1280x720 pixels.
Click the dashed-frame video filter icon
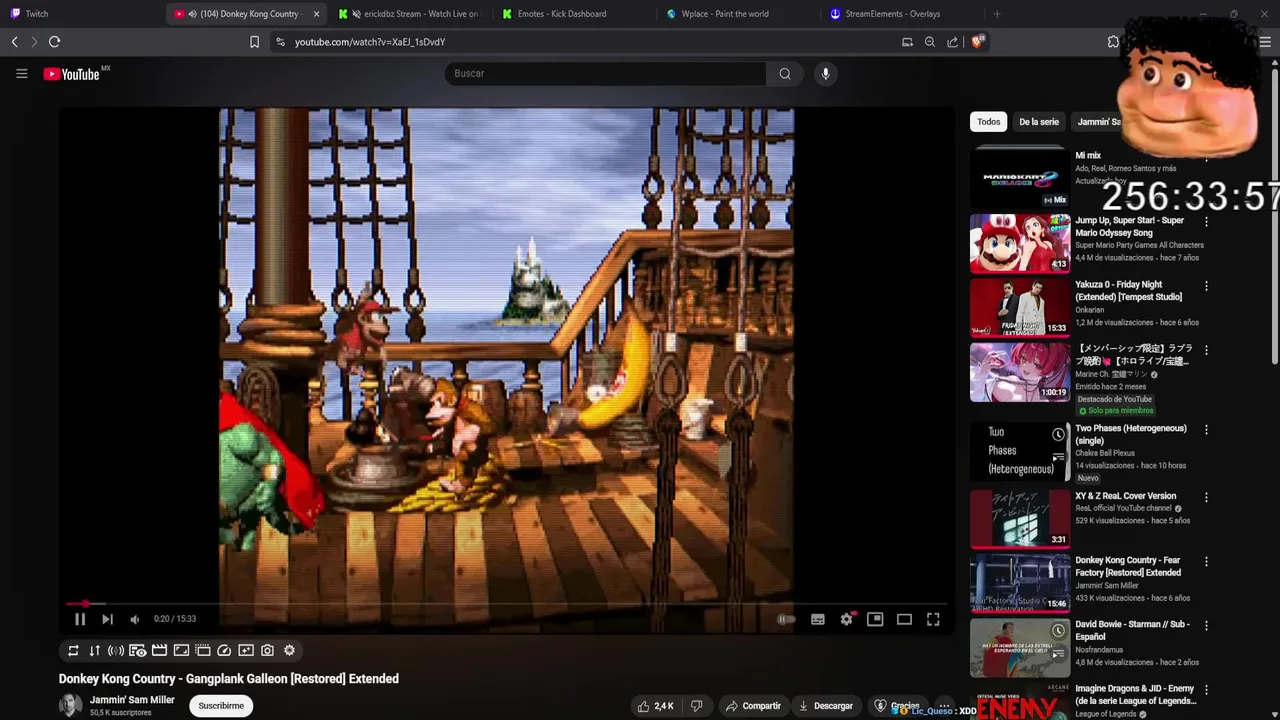203,650
